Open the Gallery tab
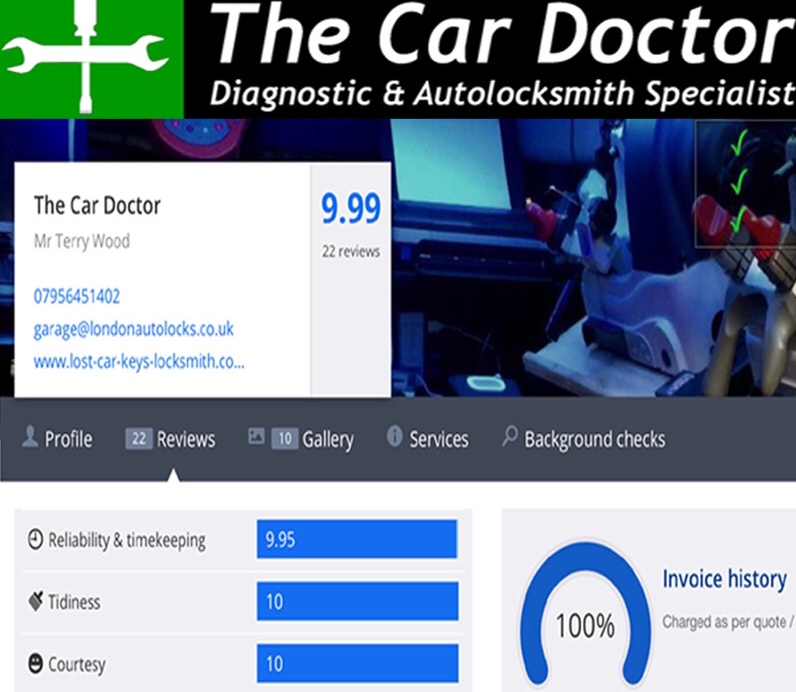 (x=301, y=439)
